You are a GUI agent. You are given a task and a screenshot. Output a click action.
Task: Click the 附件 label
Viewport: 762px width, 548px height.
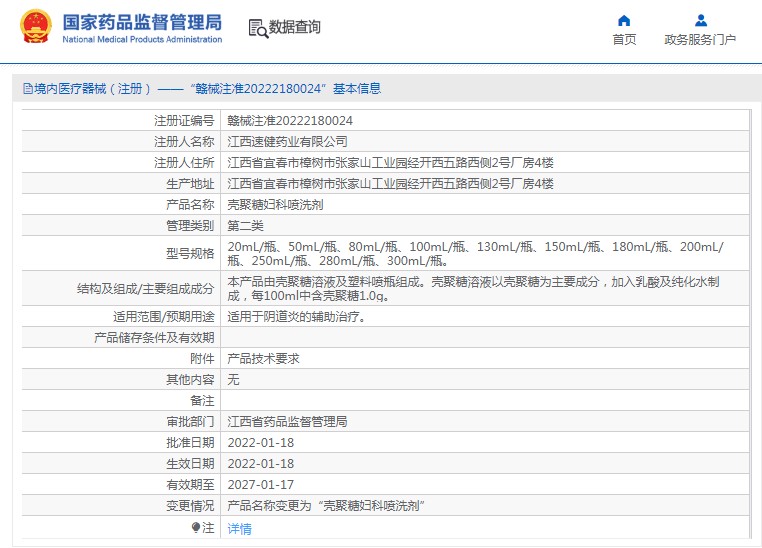pos(202,359)
